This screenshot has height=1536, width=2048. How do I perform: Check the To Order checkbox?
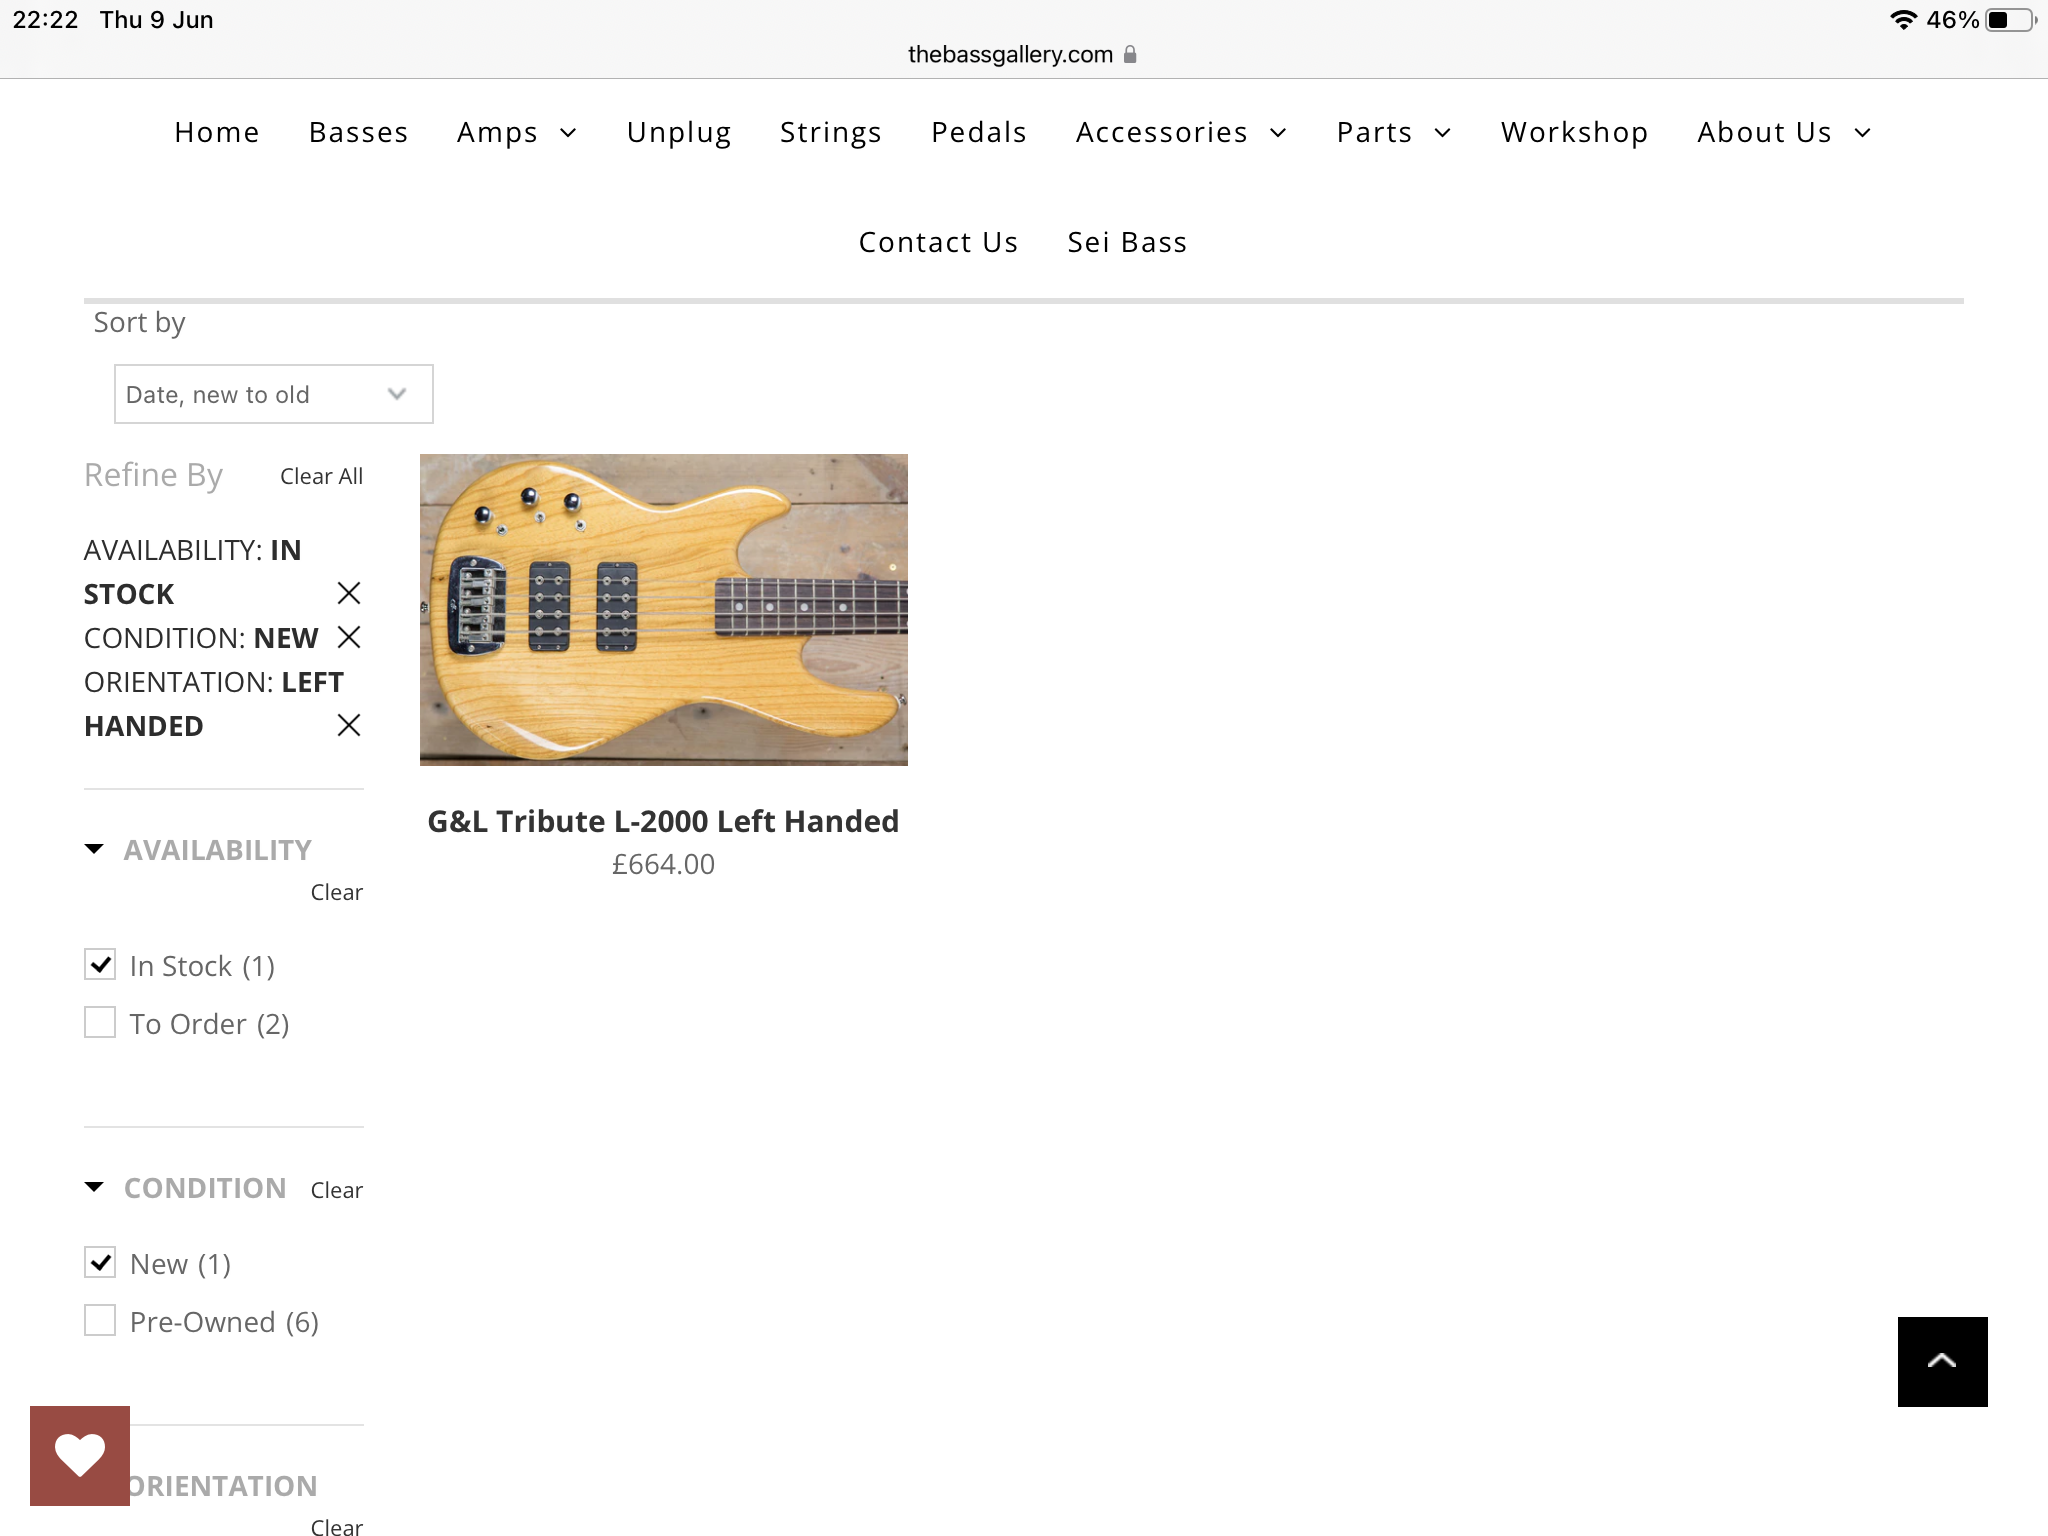coord(100,1022)
